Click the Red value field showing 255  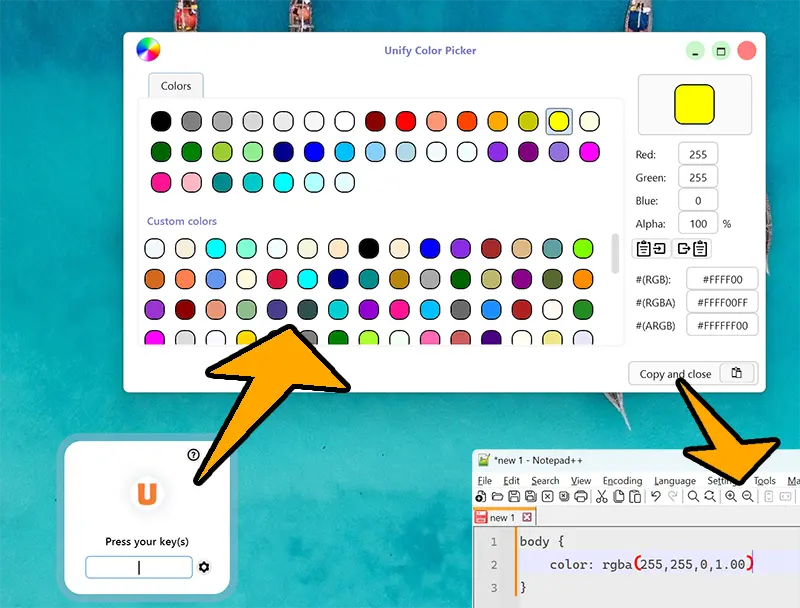pyautogui.click(x=698, y=154)
